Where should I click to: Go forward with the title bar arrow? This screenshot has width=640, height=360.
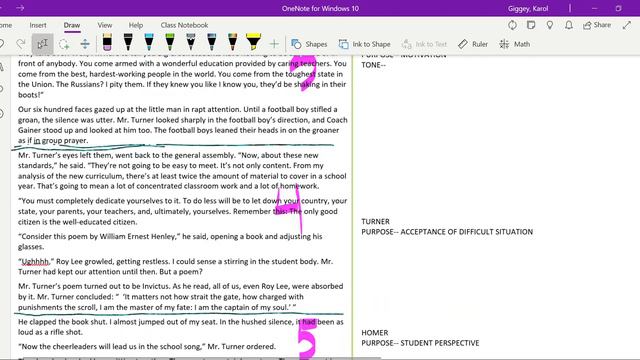point(20,8)
